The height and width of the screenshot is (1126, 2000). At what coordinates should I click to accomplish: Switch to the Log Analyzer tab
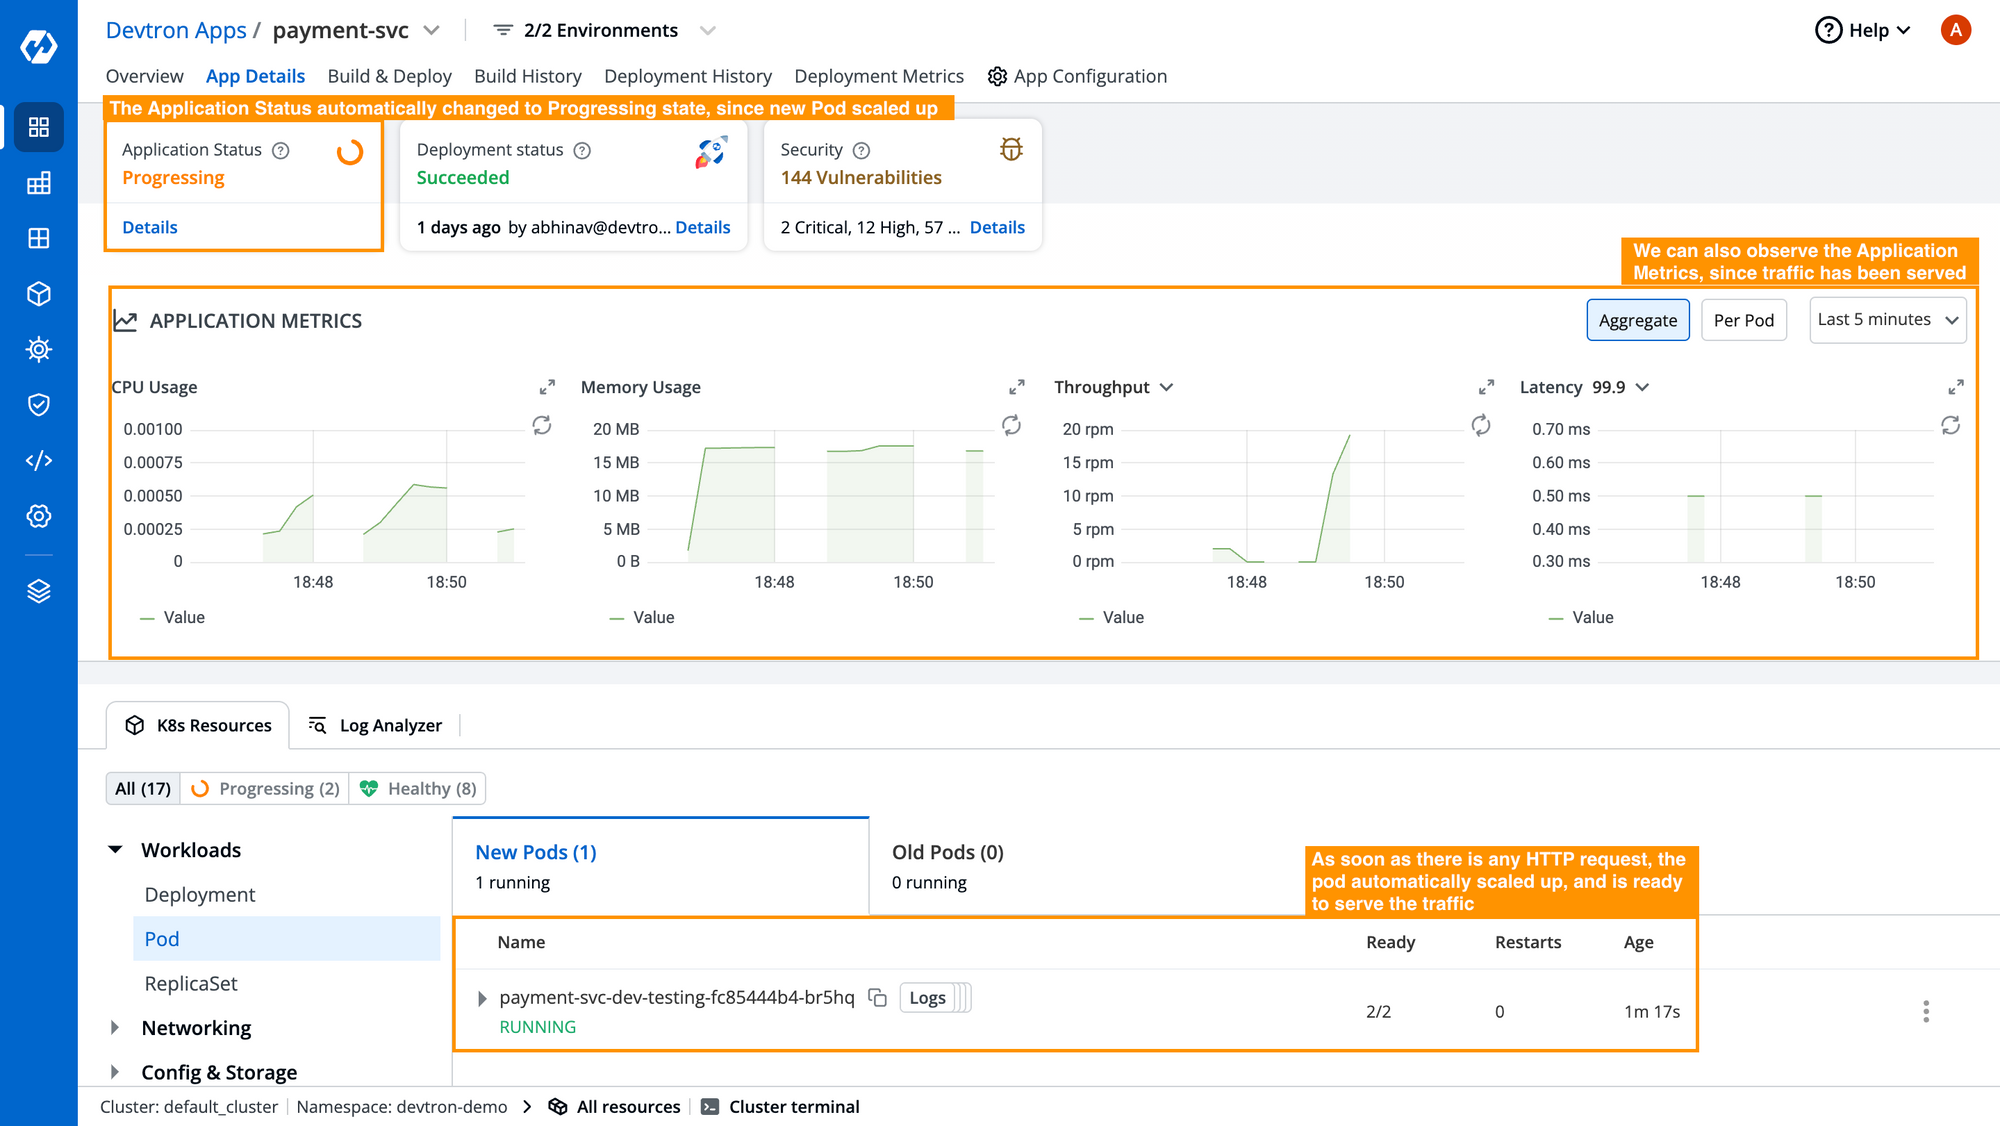375,725
